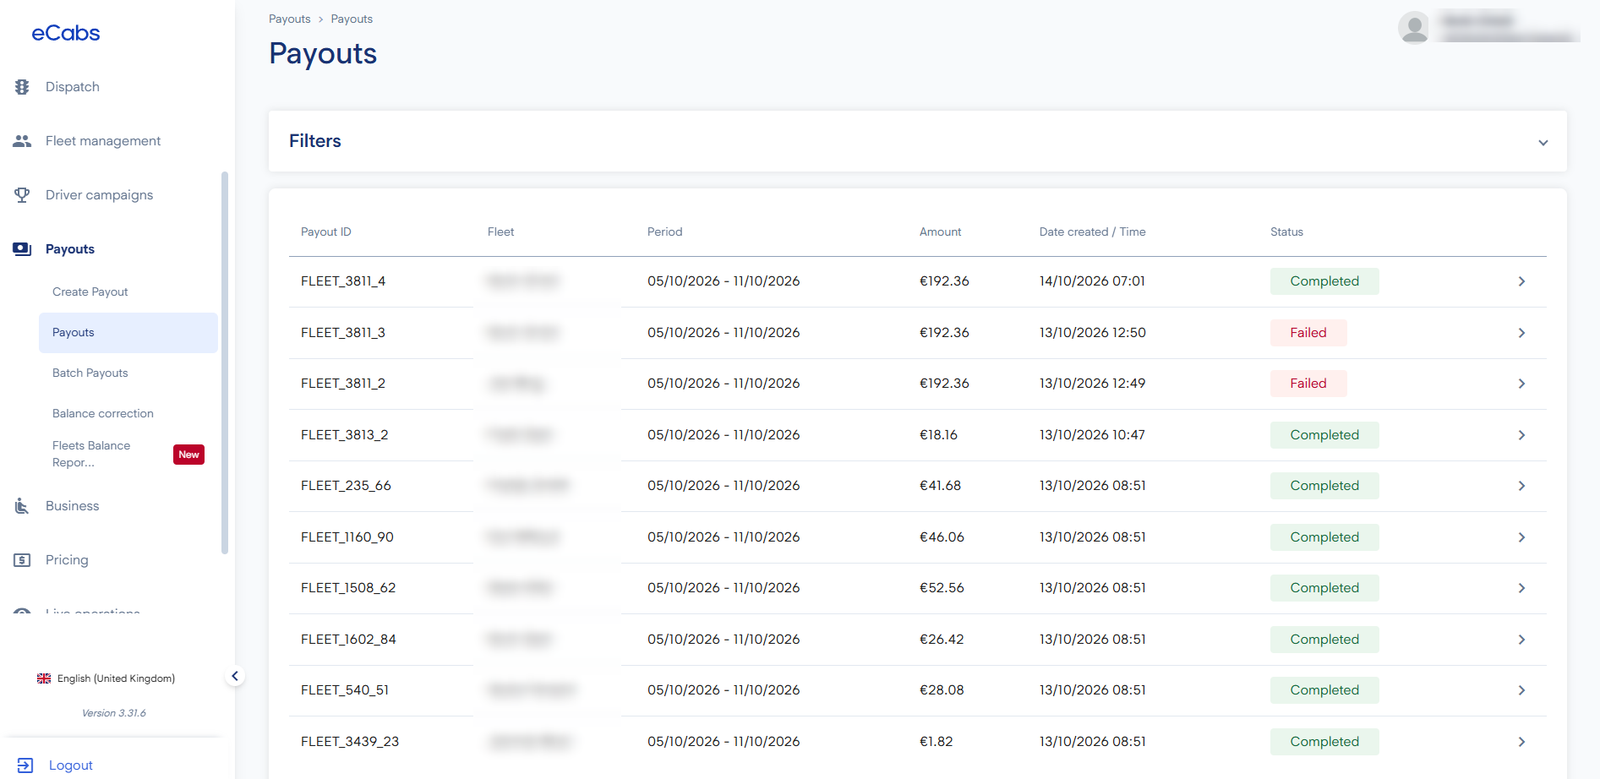
Task: Click amount €1.82 in the last row
Action: tap(936, 742)
